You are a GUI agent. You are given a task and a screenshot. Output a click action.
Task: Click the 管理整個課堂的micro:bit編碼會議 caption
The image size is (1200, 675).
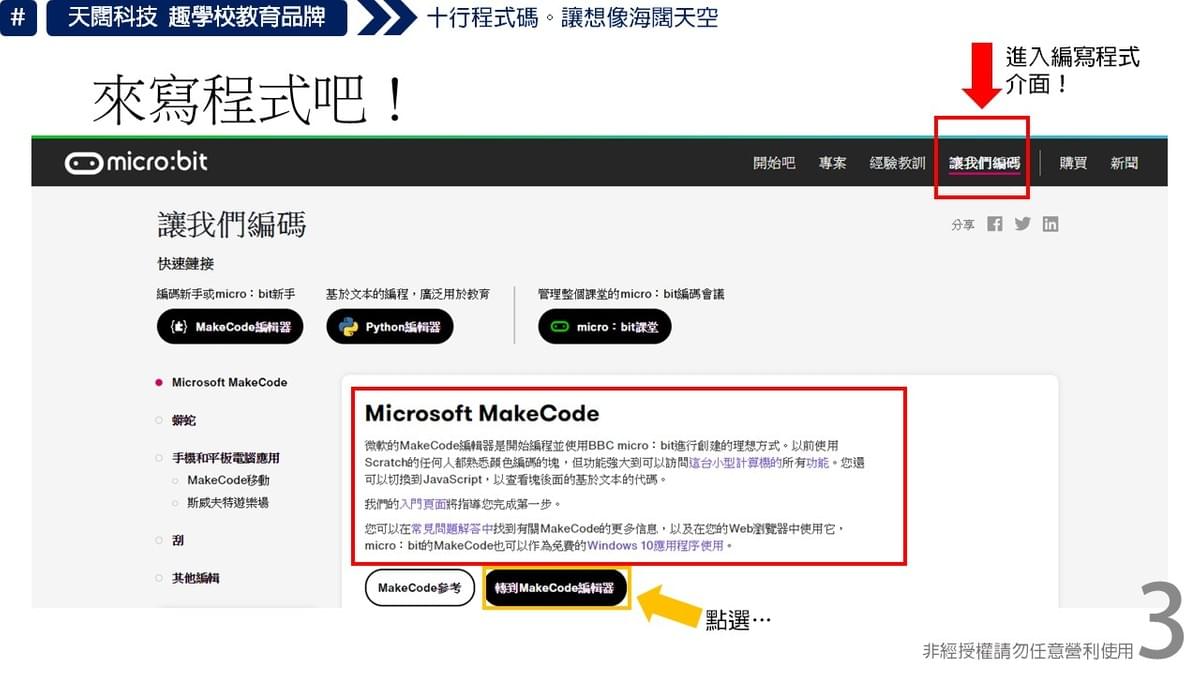[x=631, y=294]
